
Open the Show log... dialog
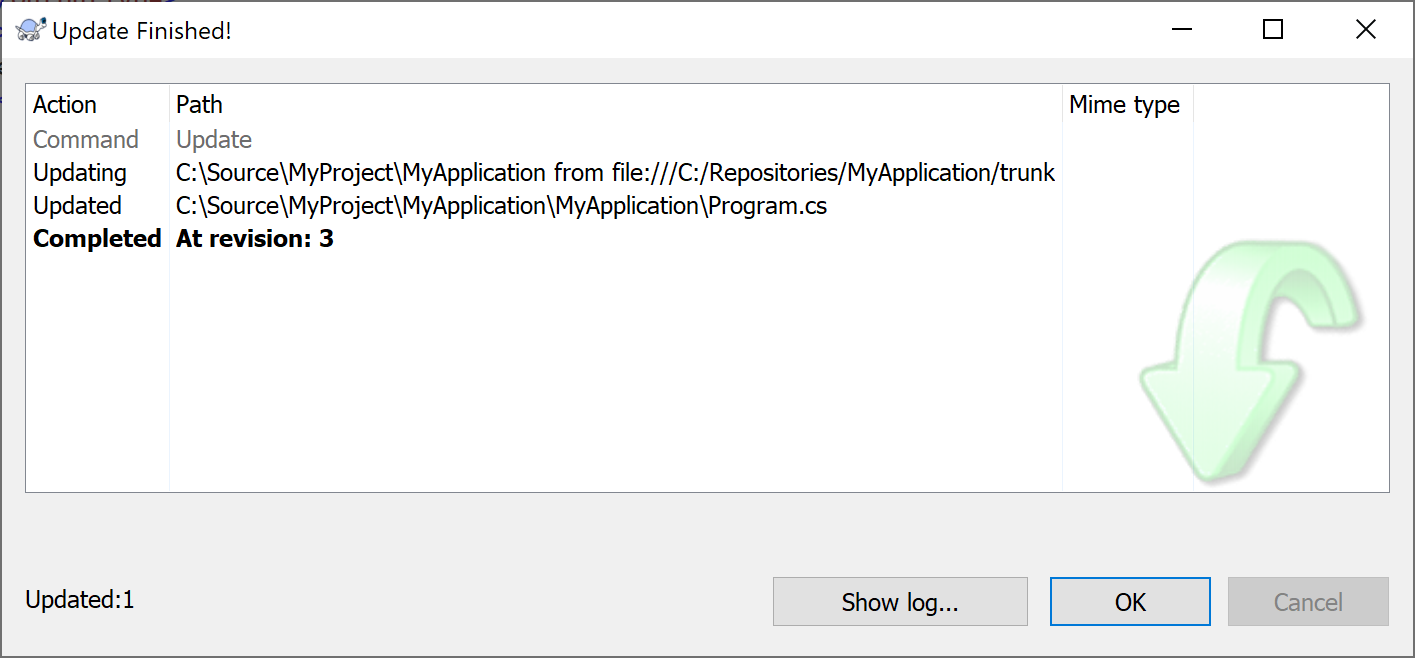coord(900,602)
